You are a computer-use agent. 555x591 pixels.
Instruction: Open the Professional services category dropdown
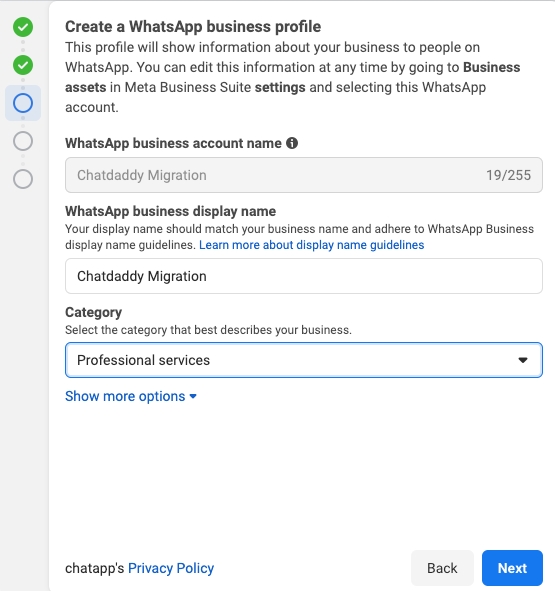coord(304,360)
